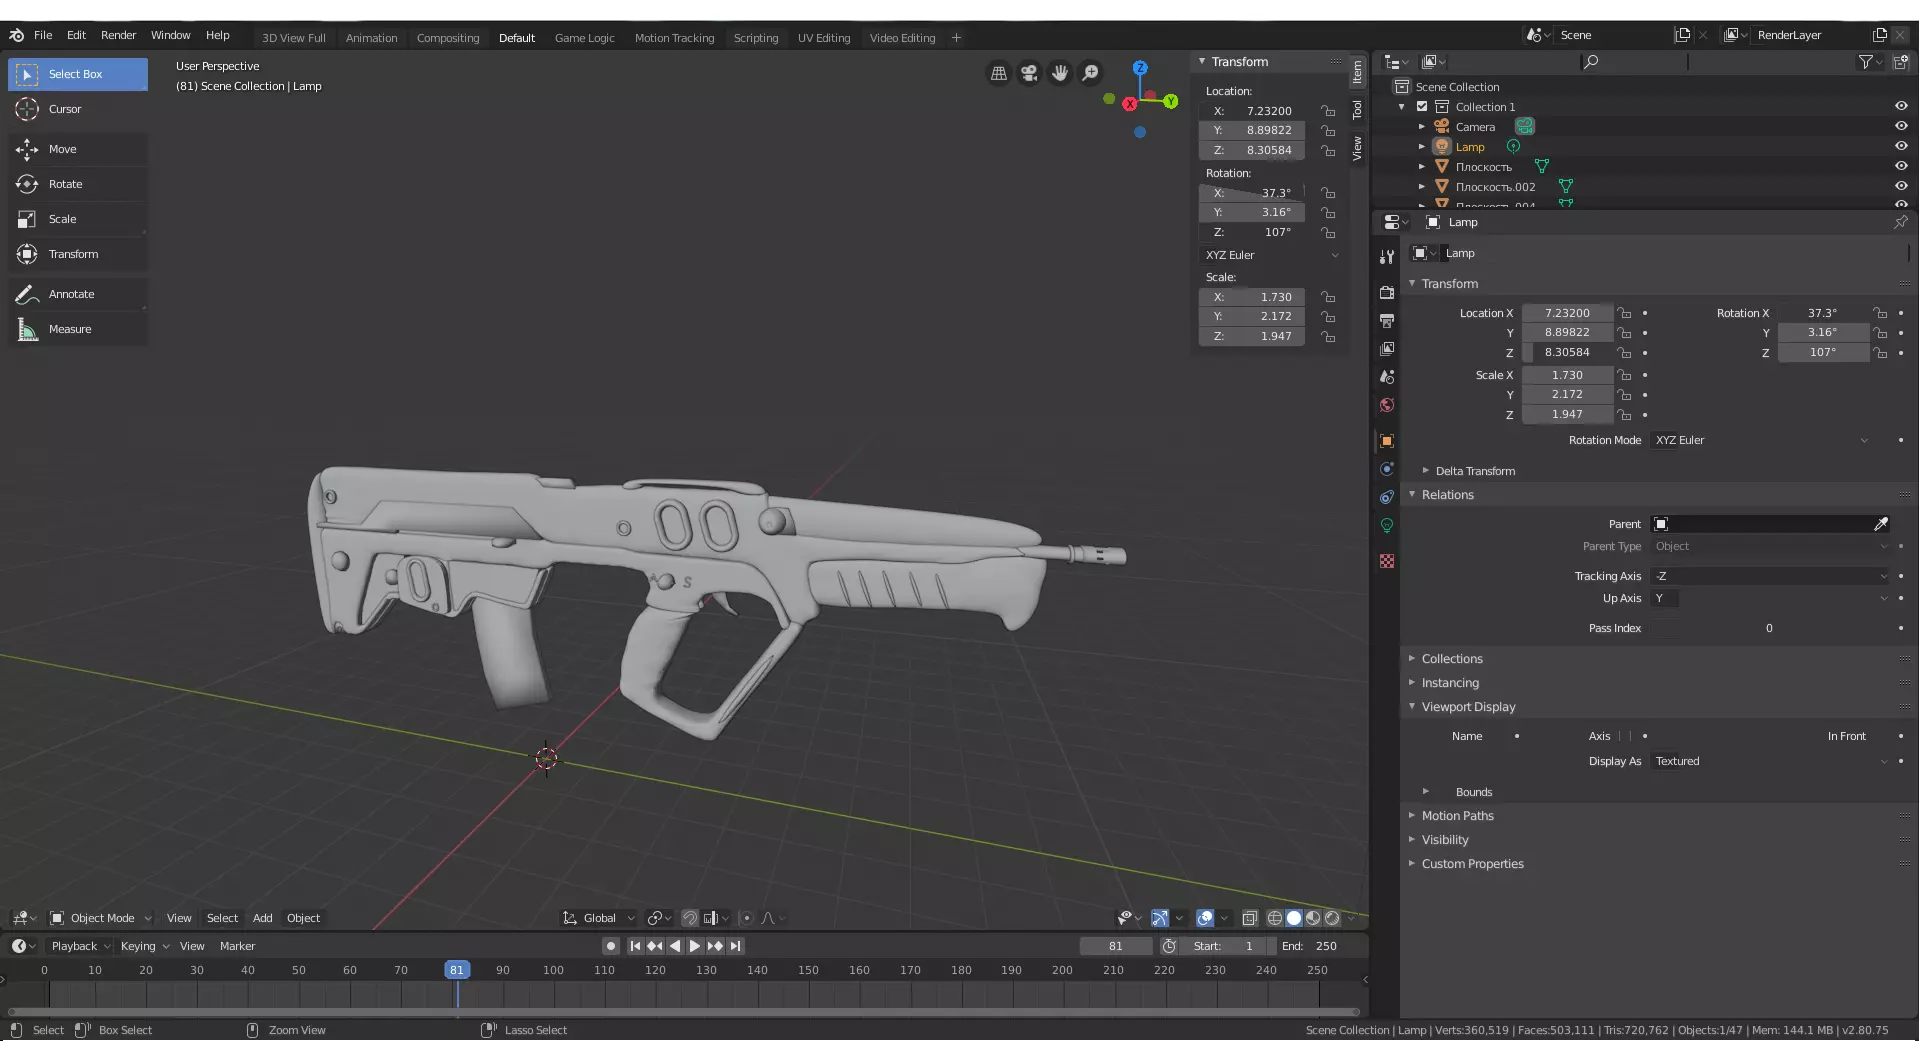Open the Active Tool settings tab
The image size is (1920, 1041).
pyautogui.click(x=1387, y=257)
